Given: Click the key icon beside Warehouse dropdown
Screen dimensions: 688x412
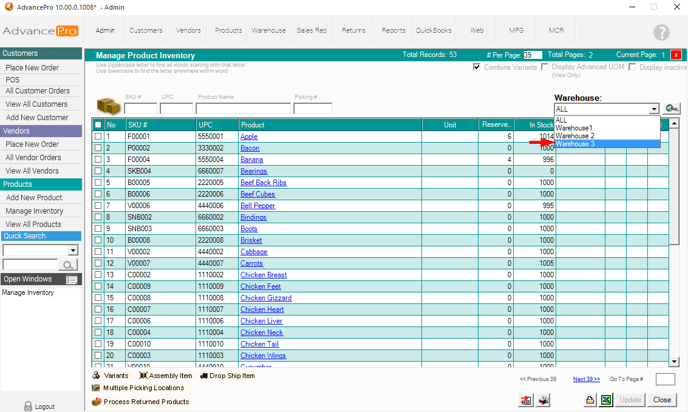Looking at the screenshot, I should pos(672,109).
